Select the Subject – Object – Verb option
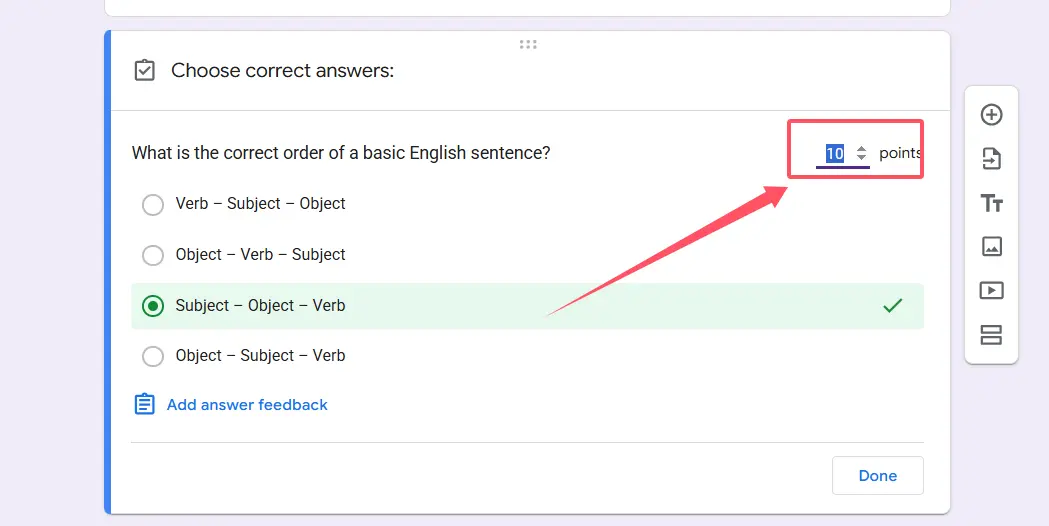 click(x=153, y=306)
